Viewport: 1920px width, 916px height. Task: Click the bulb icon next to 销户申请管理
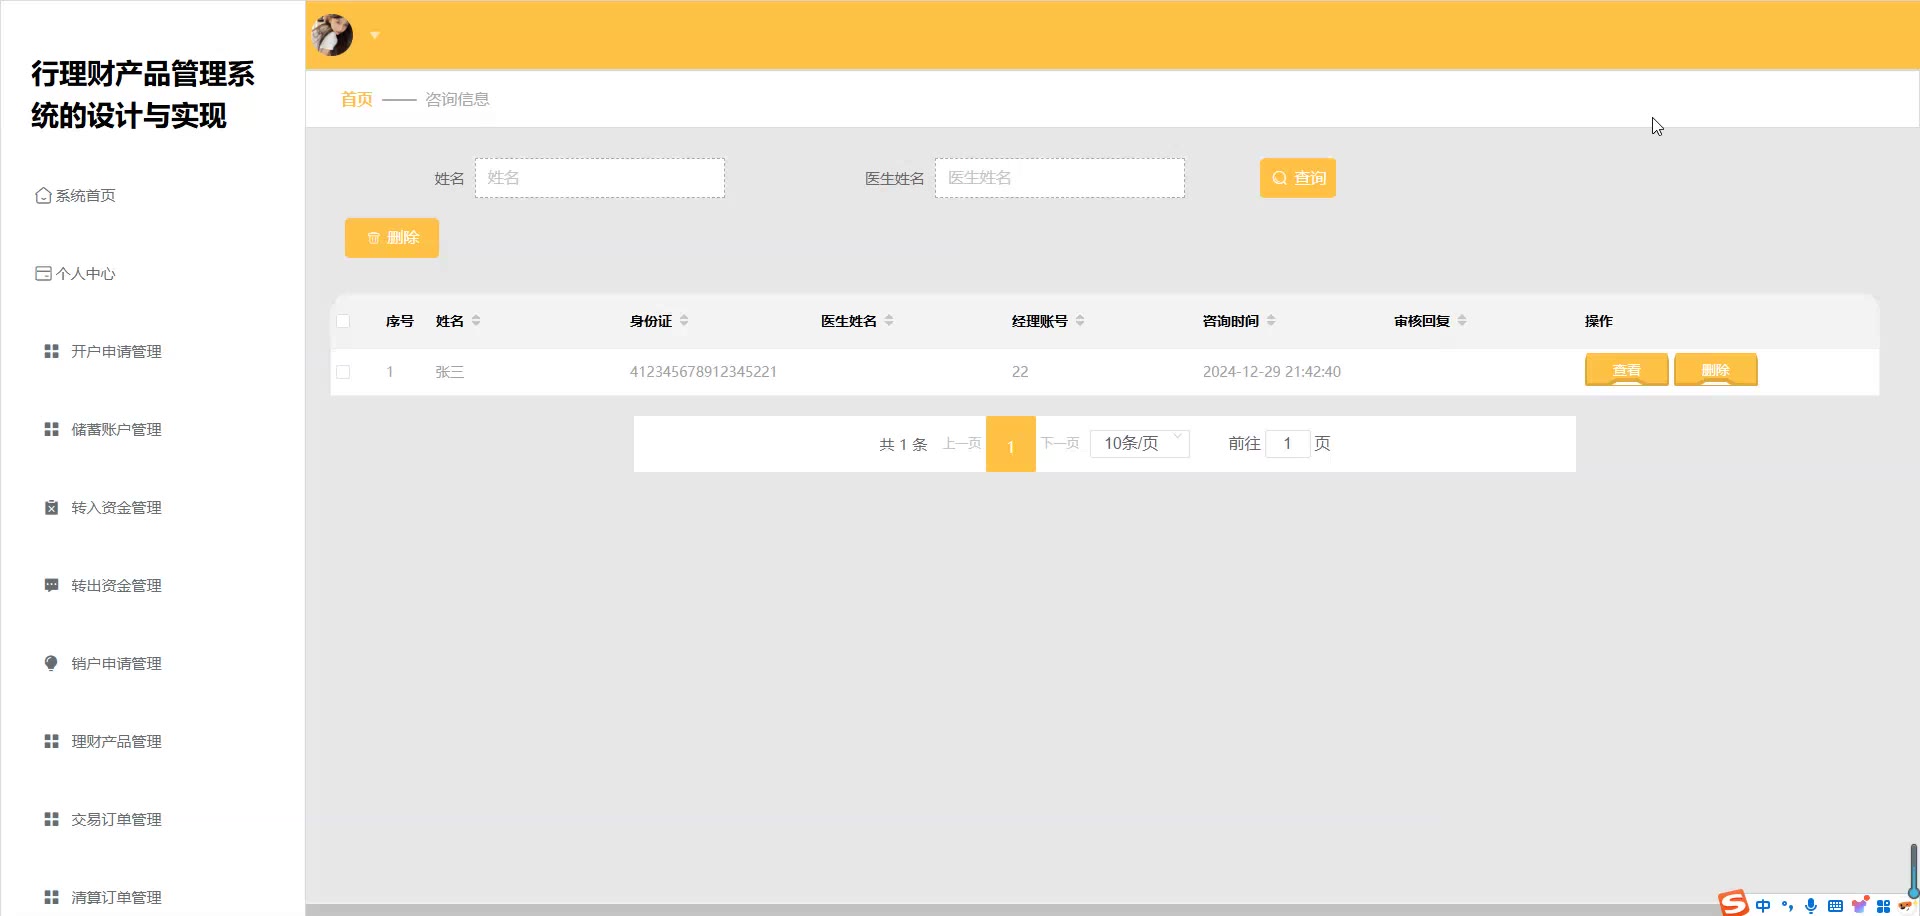(51, 663)
